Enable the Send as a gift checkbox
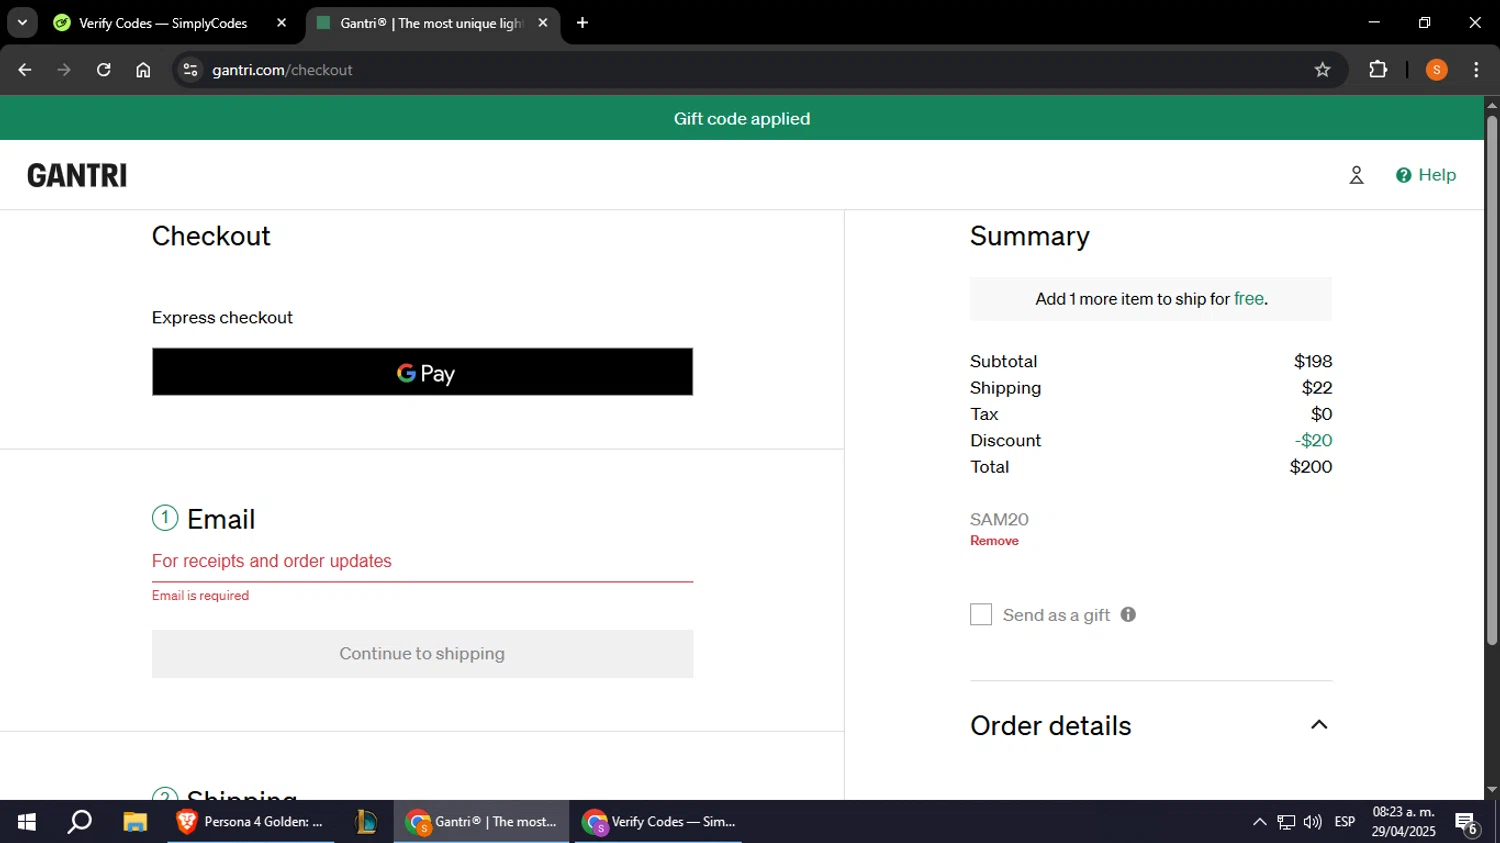This screenshot has width=1500, height=843. 981,615
